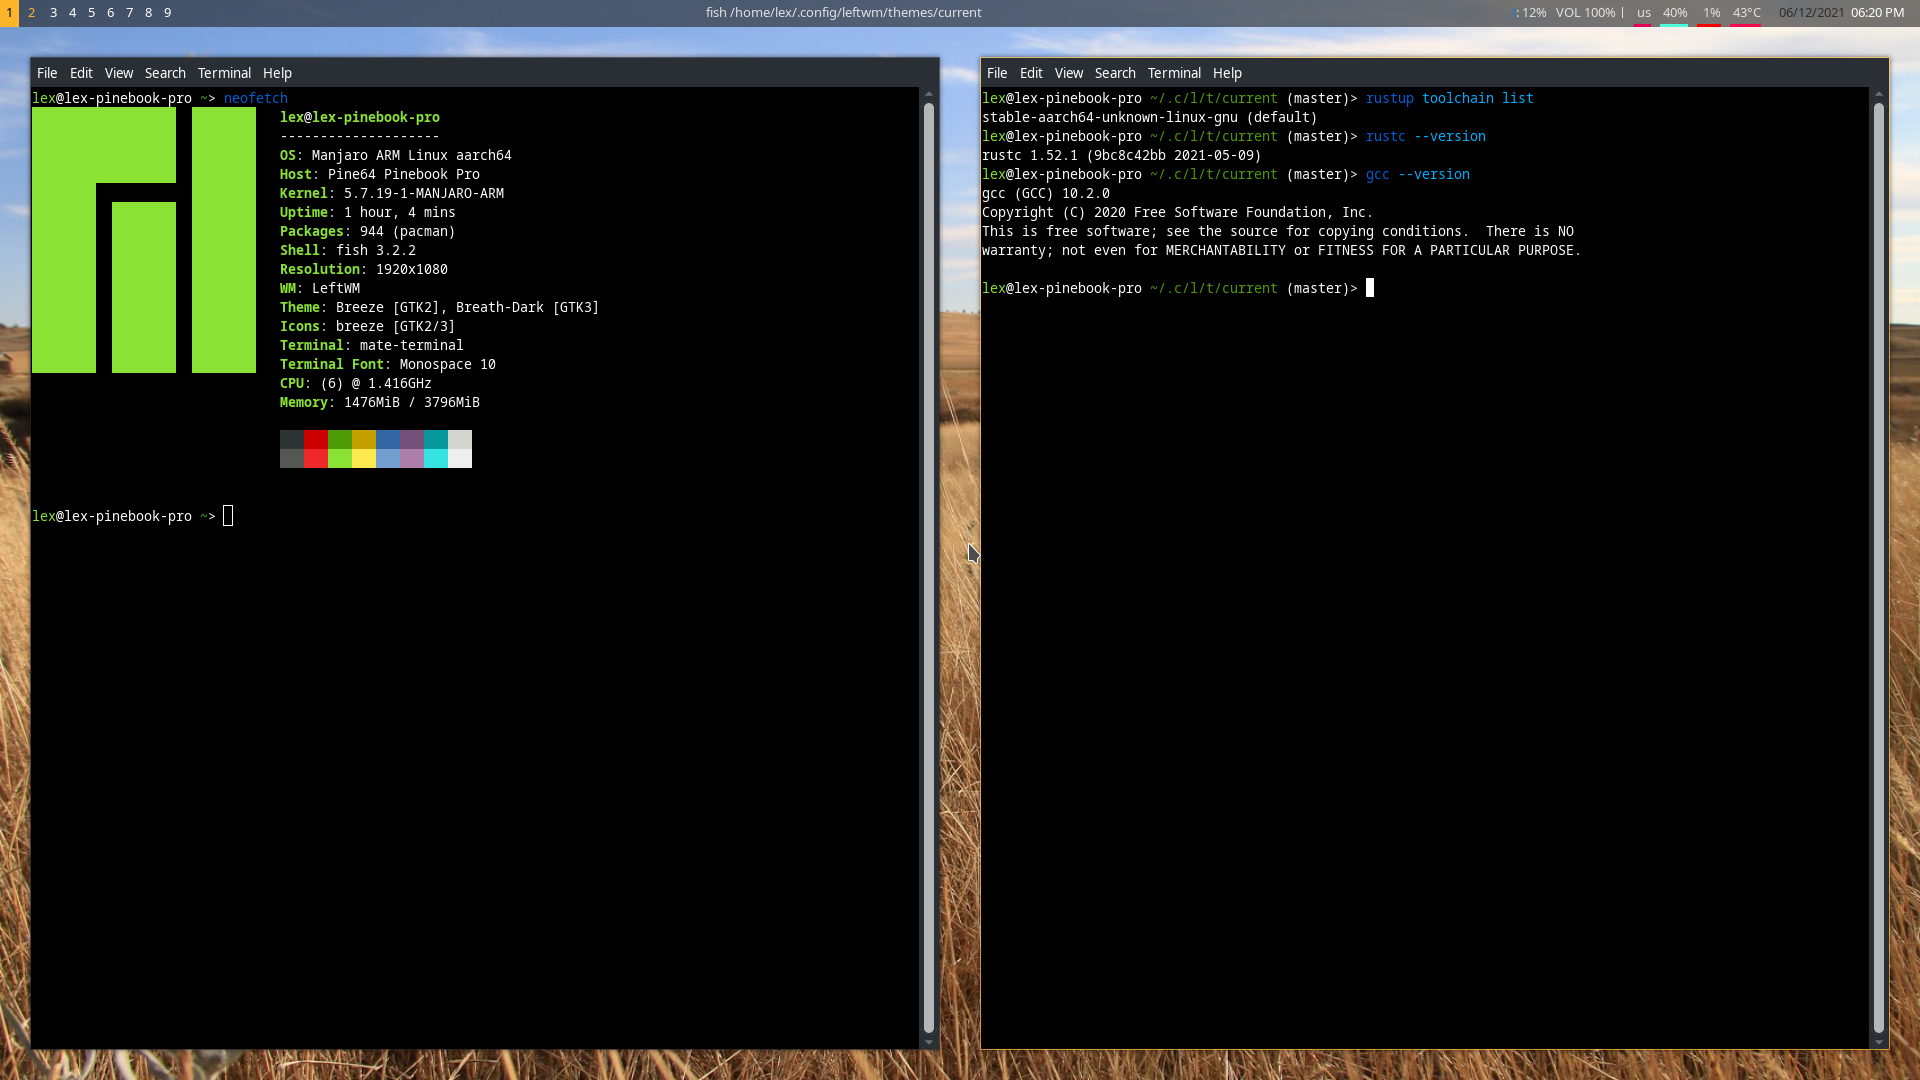
Task: Click 'rustc 1.52.1' version output line
Action: point(1122,155)
